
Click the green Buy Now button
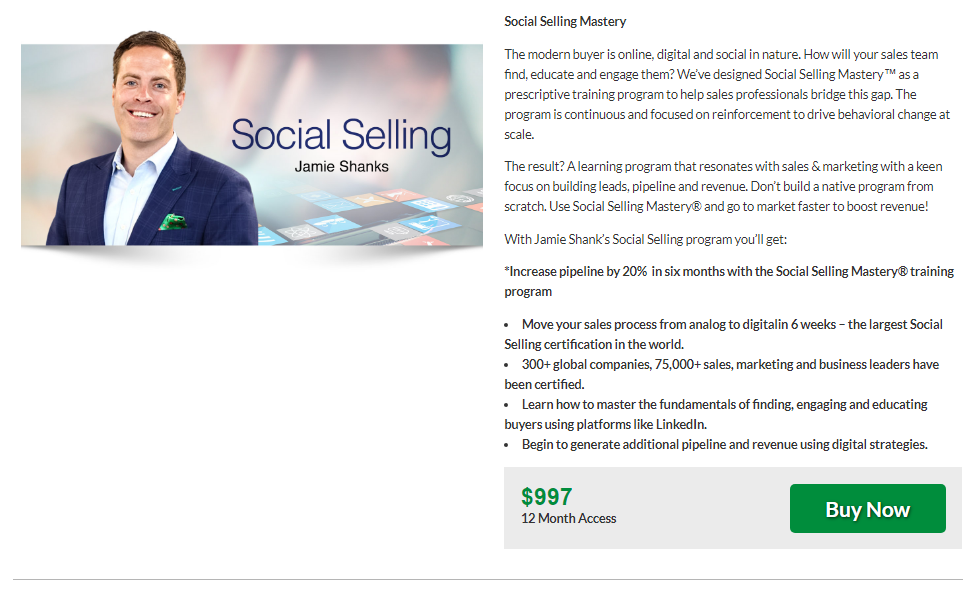[867, 509]
